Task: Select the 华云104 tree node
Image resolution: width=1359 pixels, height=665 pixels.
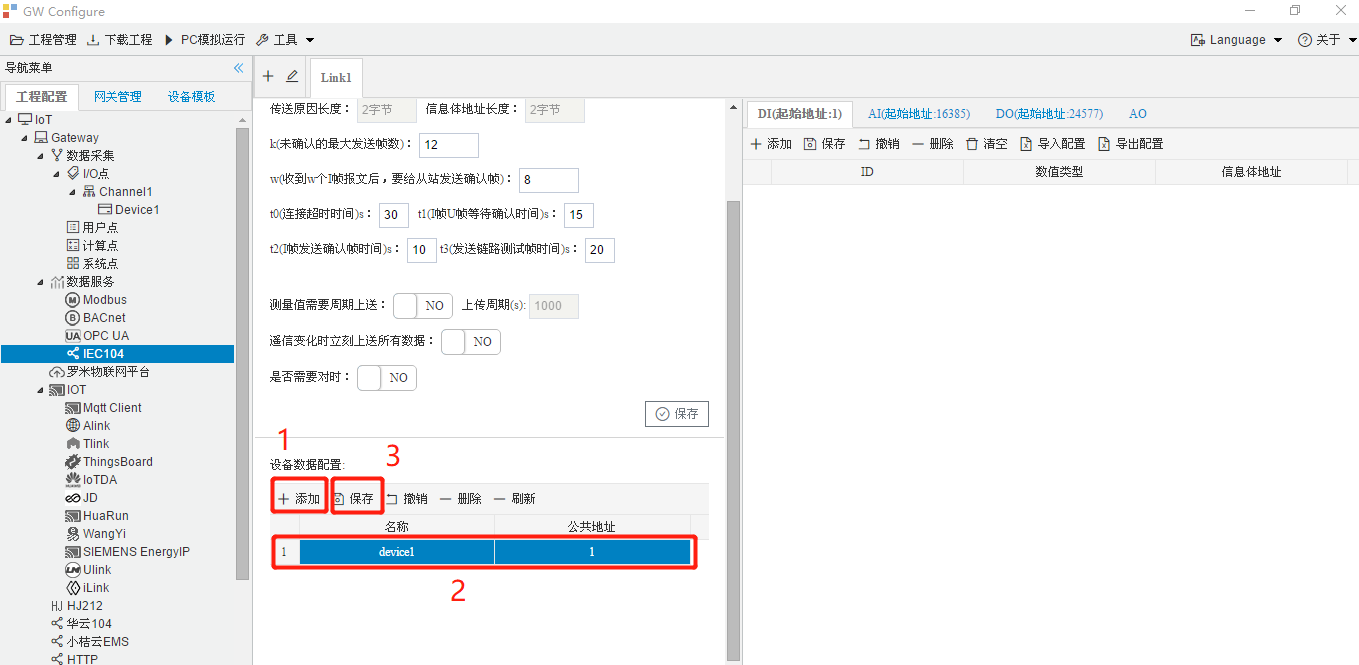Action: (x=81, y=624)
